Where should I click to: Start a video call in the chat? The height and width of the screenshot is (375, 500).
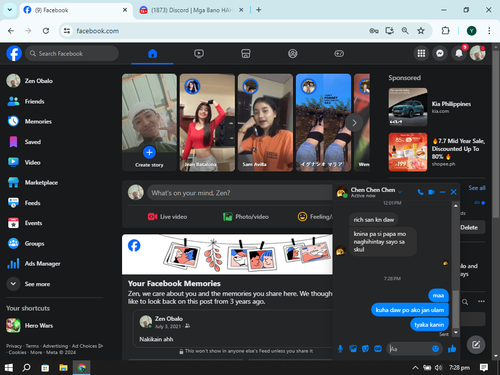[431, 192]
